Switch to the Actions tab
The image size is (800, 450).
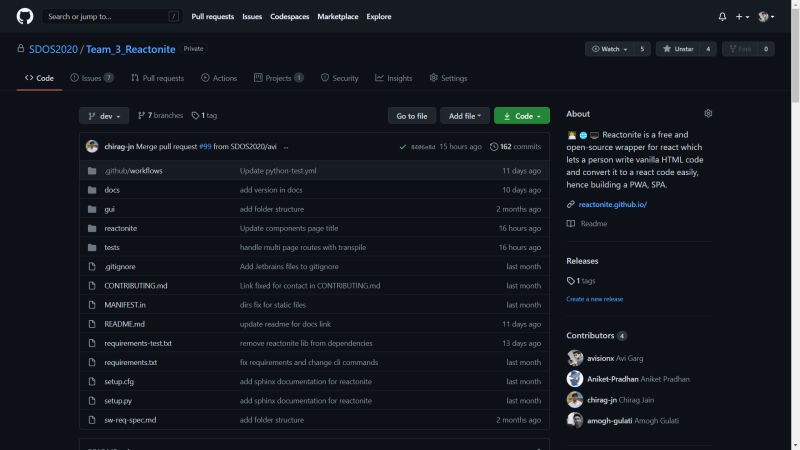pos(219,78)
